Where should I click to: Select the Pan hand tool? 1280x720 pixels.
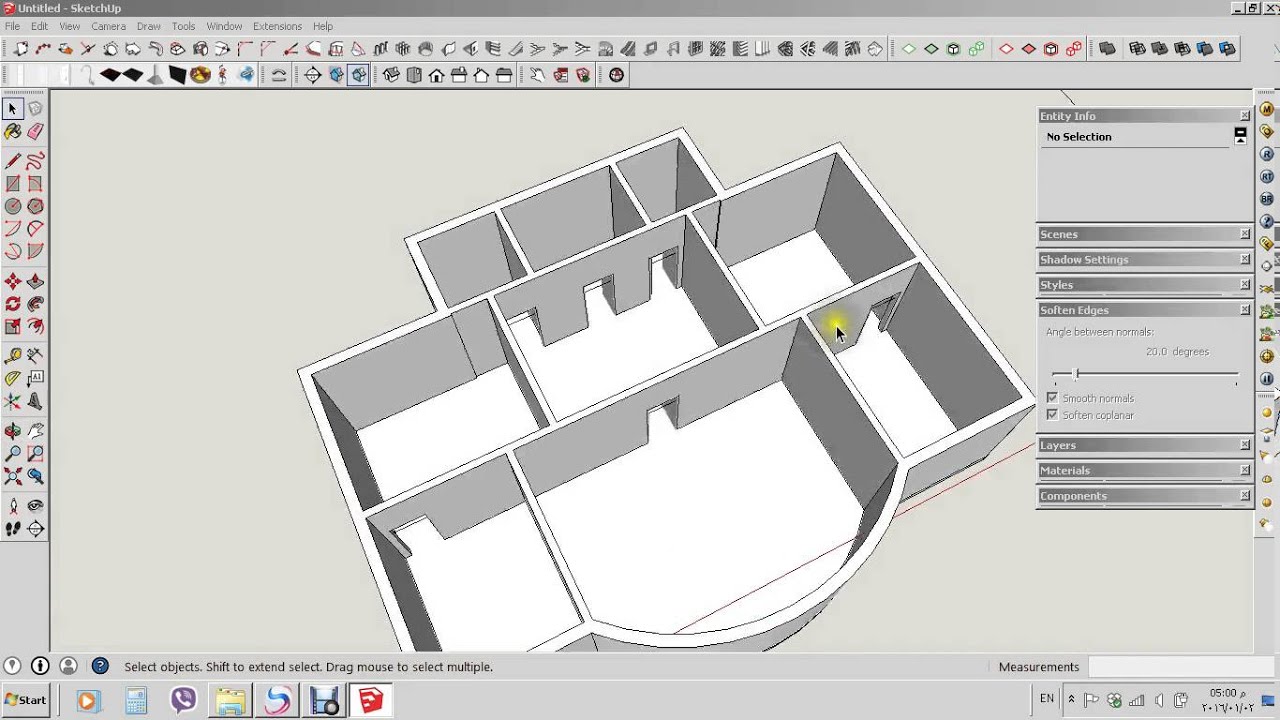pyautogui.click(x=35, y=431)
